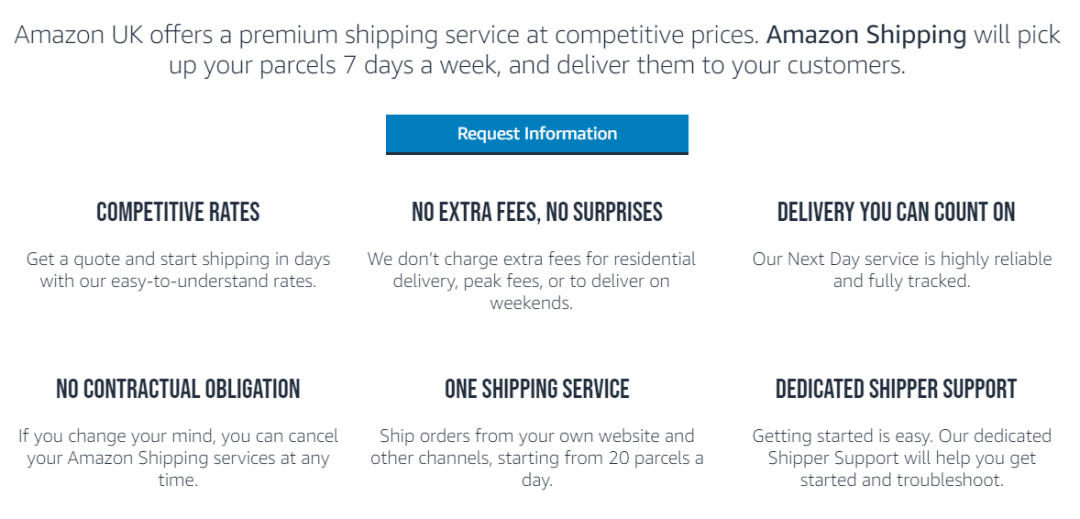Click the No Extra Fees, No Surprises heading
The height and width of the screenshot is (519, 1080).
(x=537, y=212)
